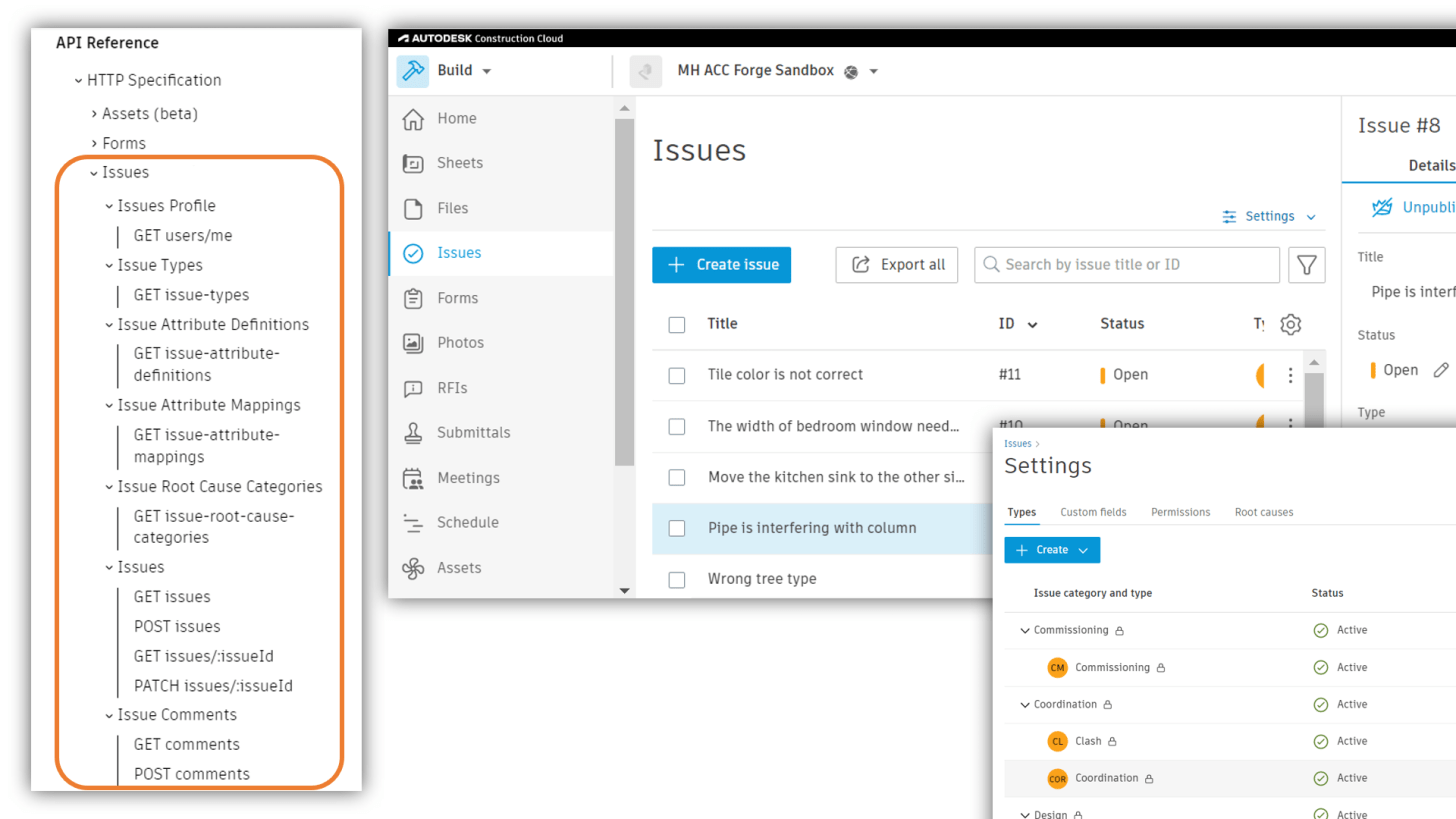Click the search magnifier icon
Viewport: 1456px width, 819px height.
(x=991, y=265)
